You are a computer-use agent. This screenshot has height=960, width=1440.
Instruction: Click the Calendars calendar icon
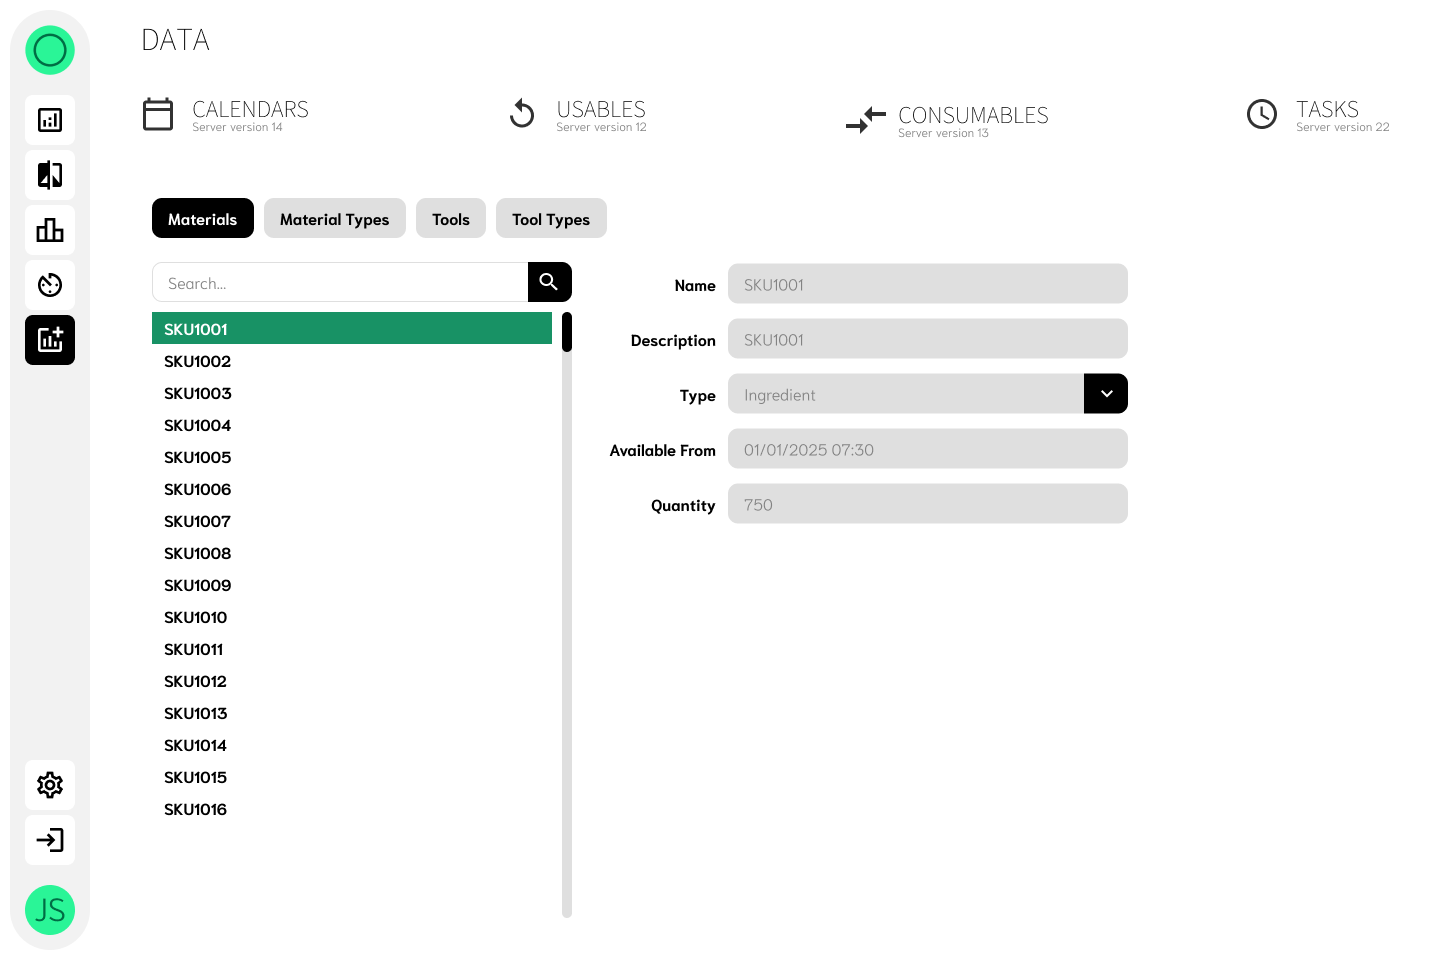coord(158,114)
